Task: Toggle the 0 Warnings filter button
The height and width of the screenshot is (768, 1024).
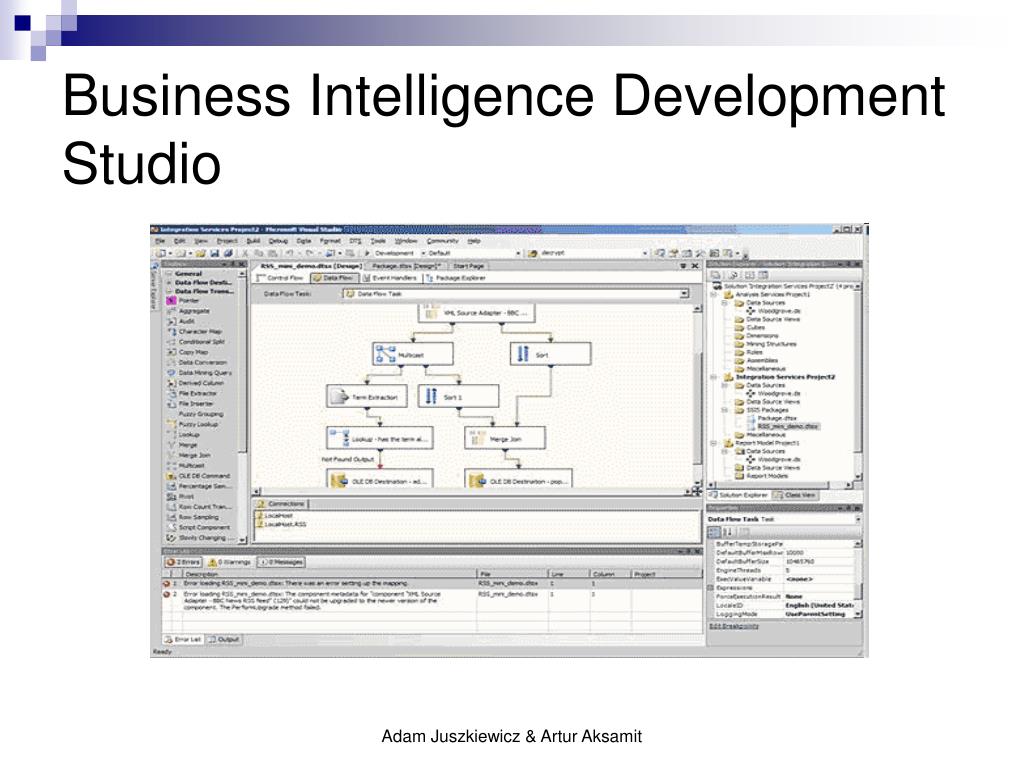Action: pyautogui.click(x=229, y=562)
